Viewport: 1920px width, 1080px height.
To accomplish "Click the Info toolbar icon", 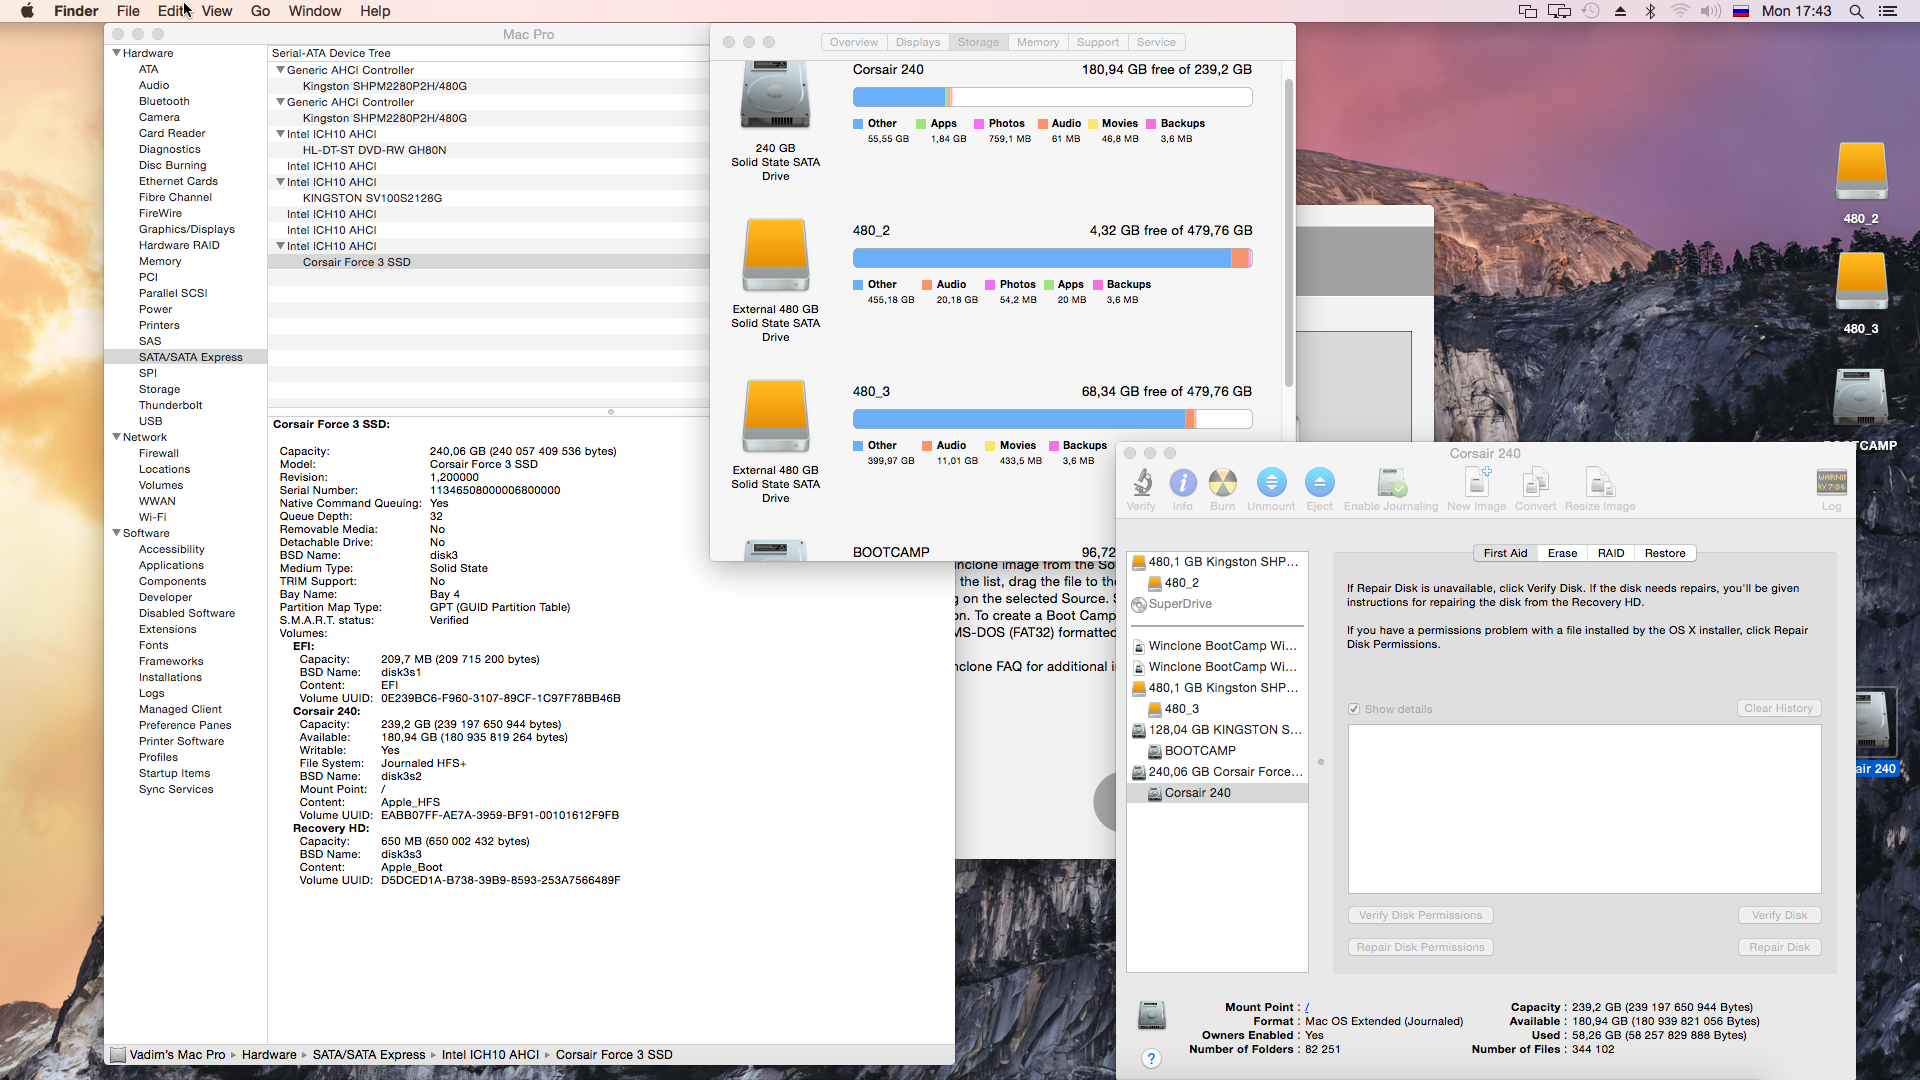I will click(1182, 484).
